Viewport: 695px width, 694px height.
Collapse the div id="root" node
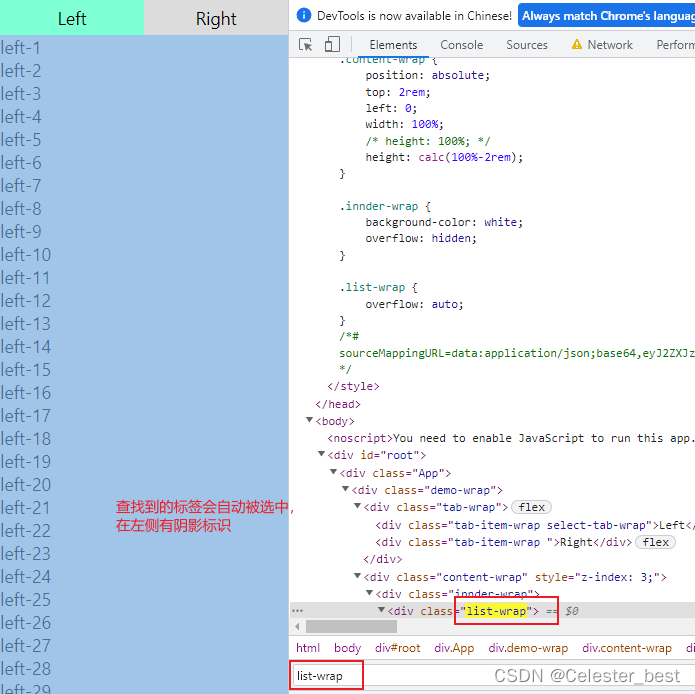(x=321, y=454)
